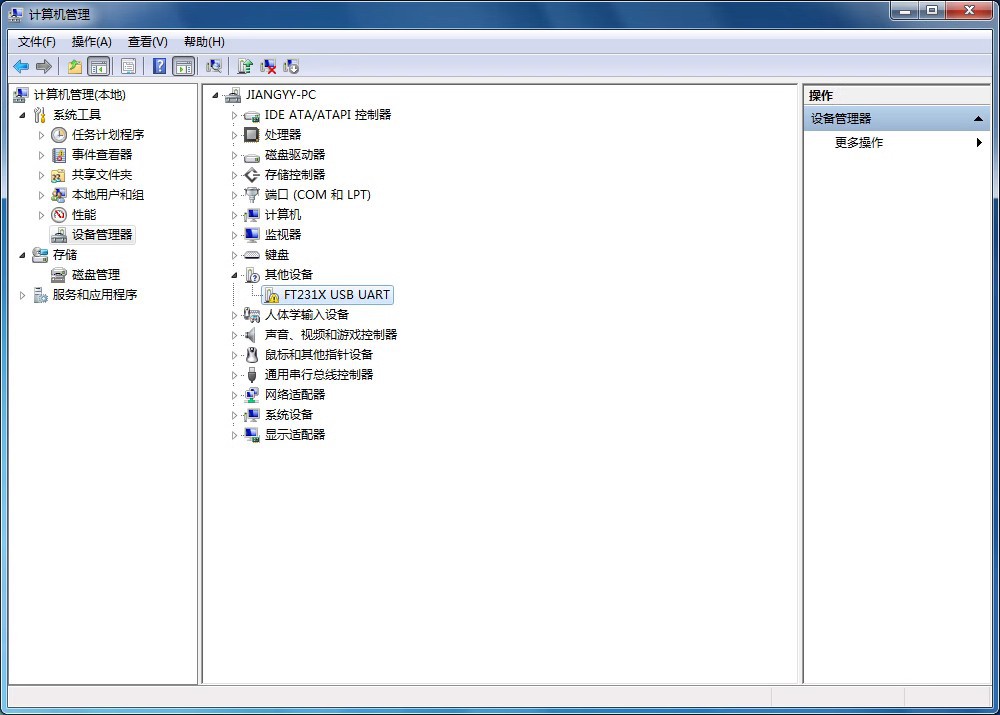Select 计算机管理(本地) root node
The height and width of the screenshot is (715, 1000).
(79, 95)
